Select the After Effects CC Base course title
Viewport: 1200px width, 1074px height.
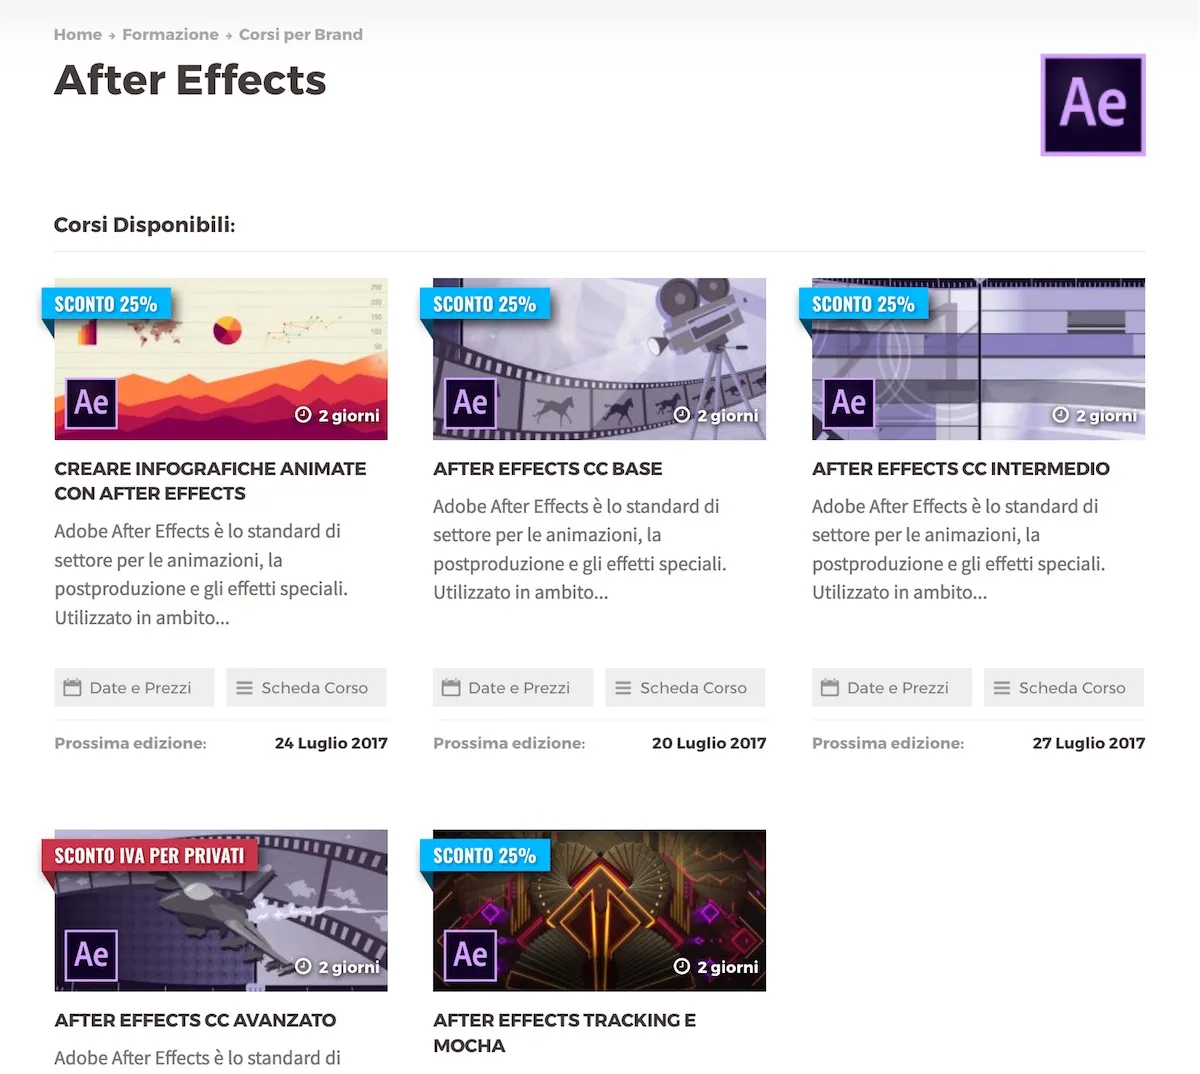tap(547, 468)
